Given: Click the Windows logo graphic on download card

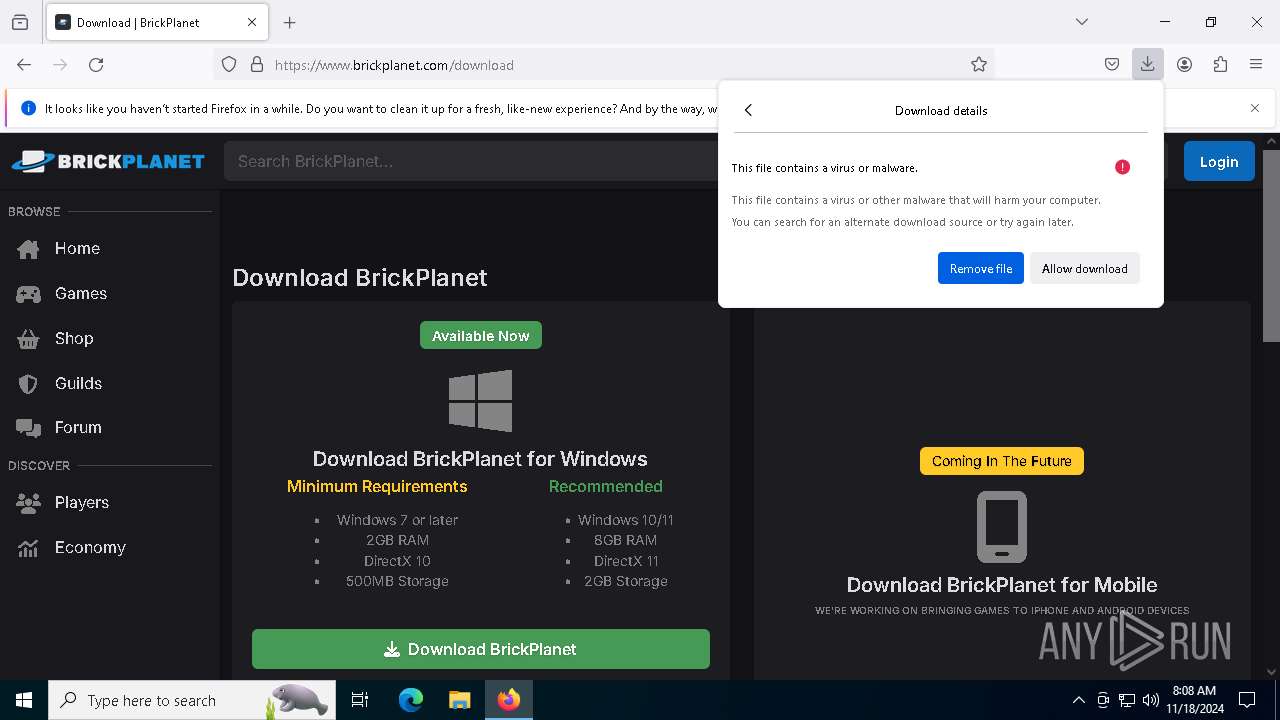Looking at the screenshot, I should pyautogui.click(x=480, y=400).
